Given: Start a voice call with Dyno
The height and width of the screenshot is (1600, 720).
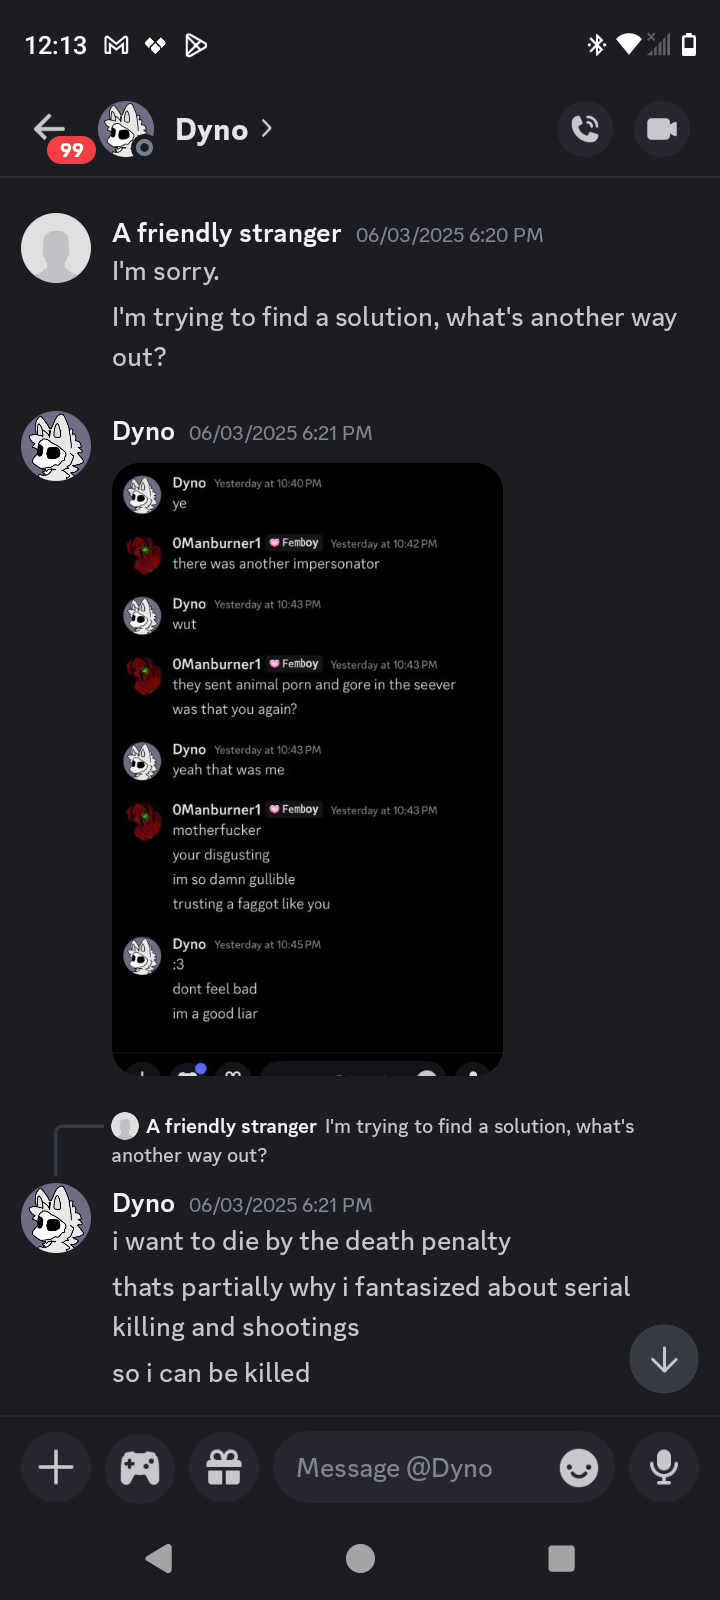Looking at the screenshot, I should 585,129.
